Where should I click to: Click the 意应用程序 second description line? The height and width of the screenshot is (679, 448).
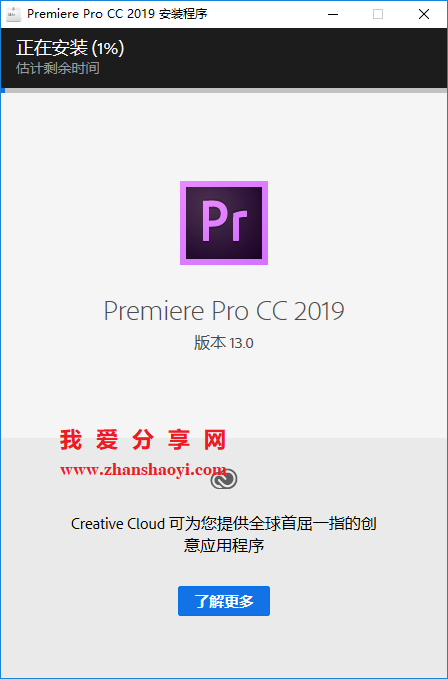[x=224, y=545]
